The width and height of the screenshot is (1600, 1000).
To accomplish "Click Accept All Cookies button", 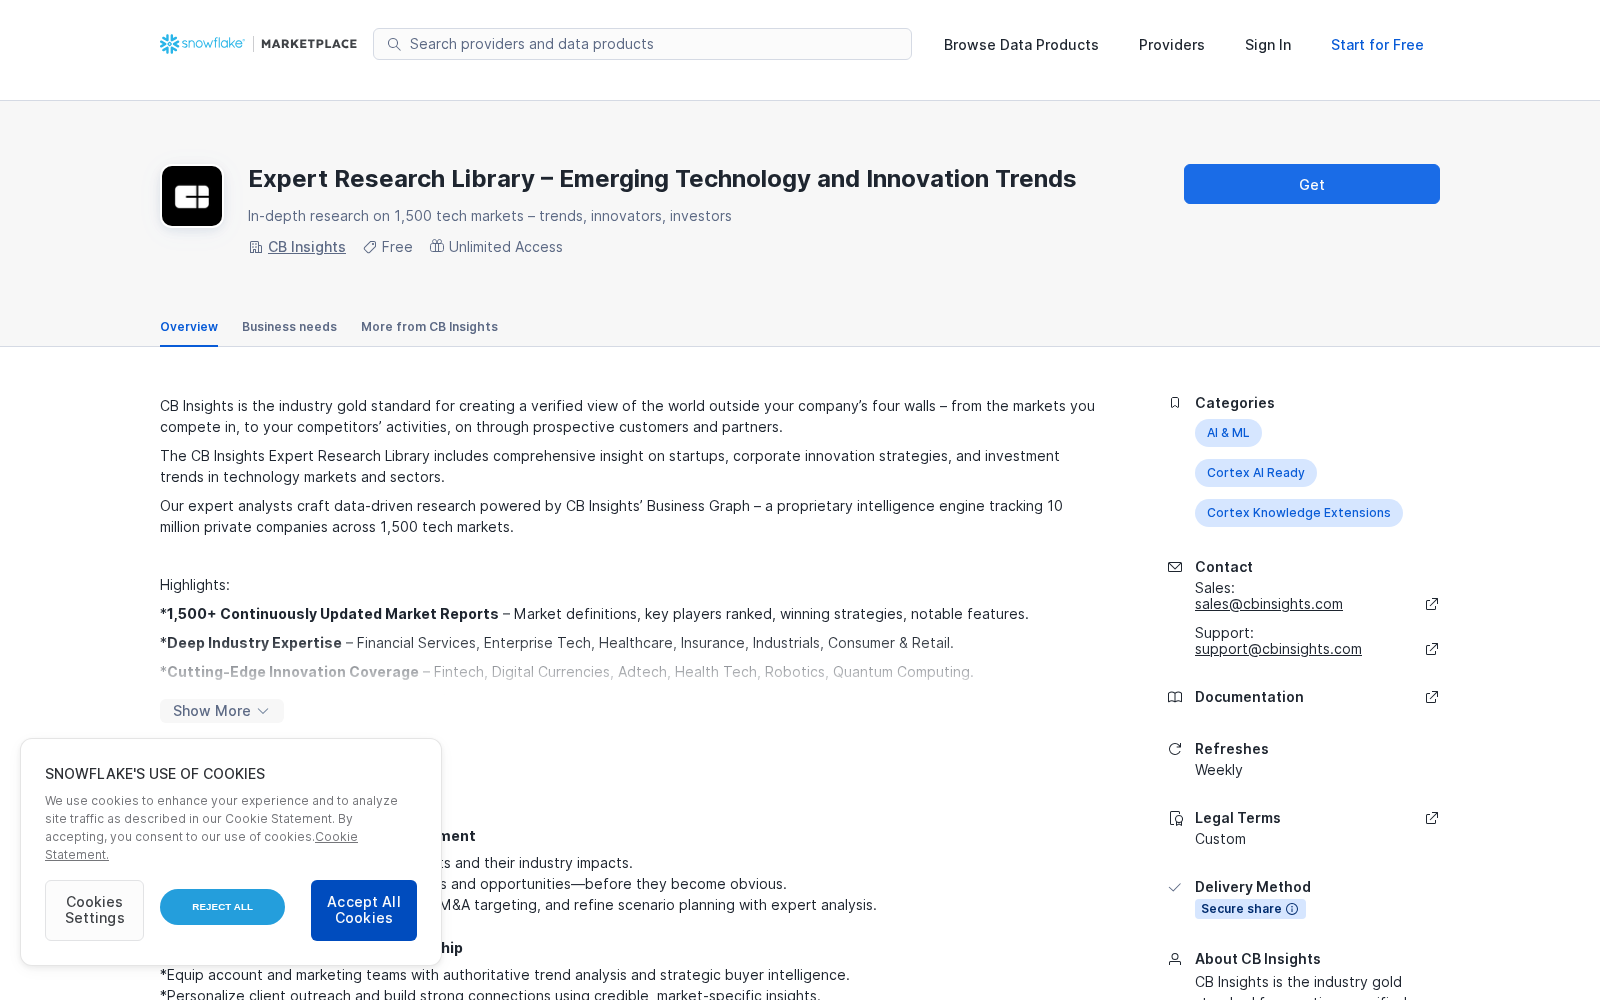I will (x=364, y=910).
